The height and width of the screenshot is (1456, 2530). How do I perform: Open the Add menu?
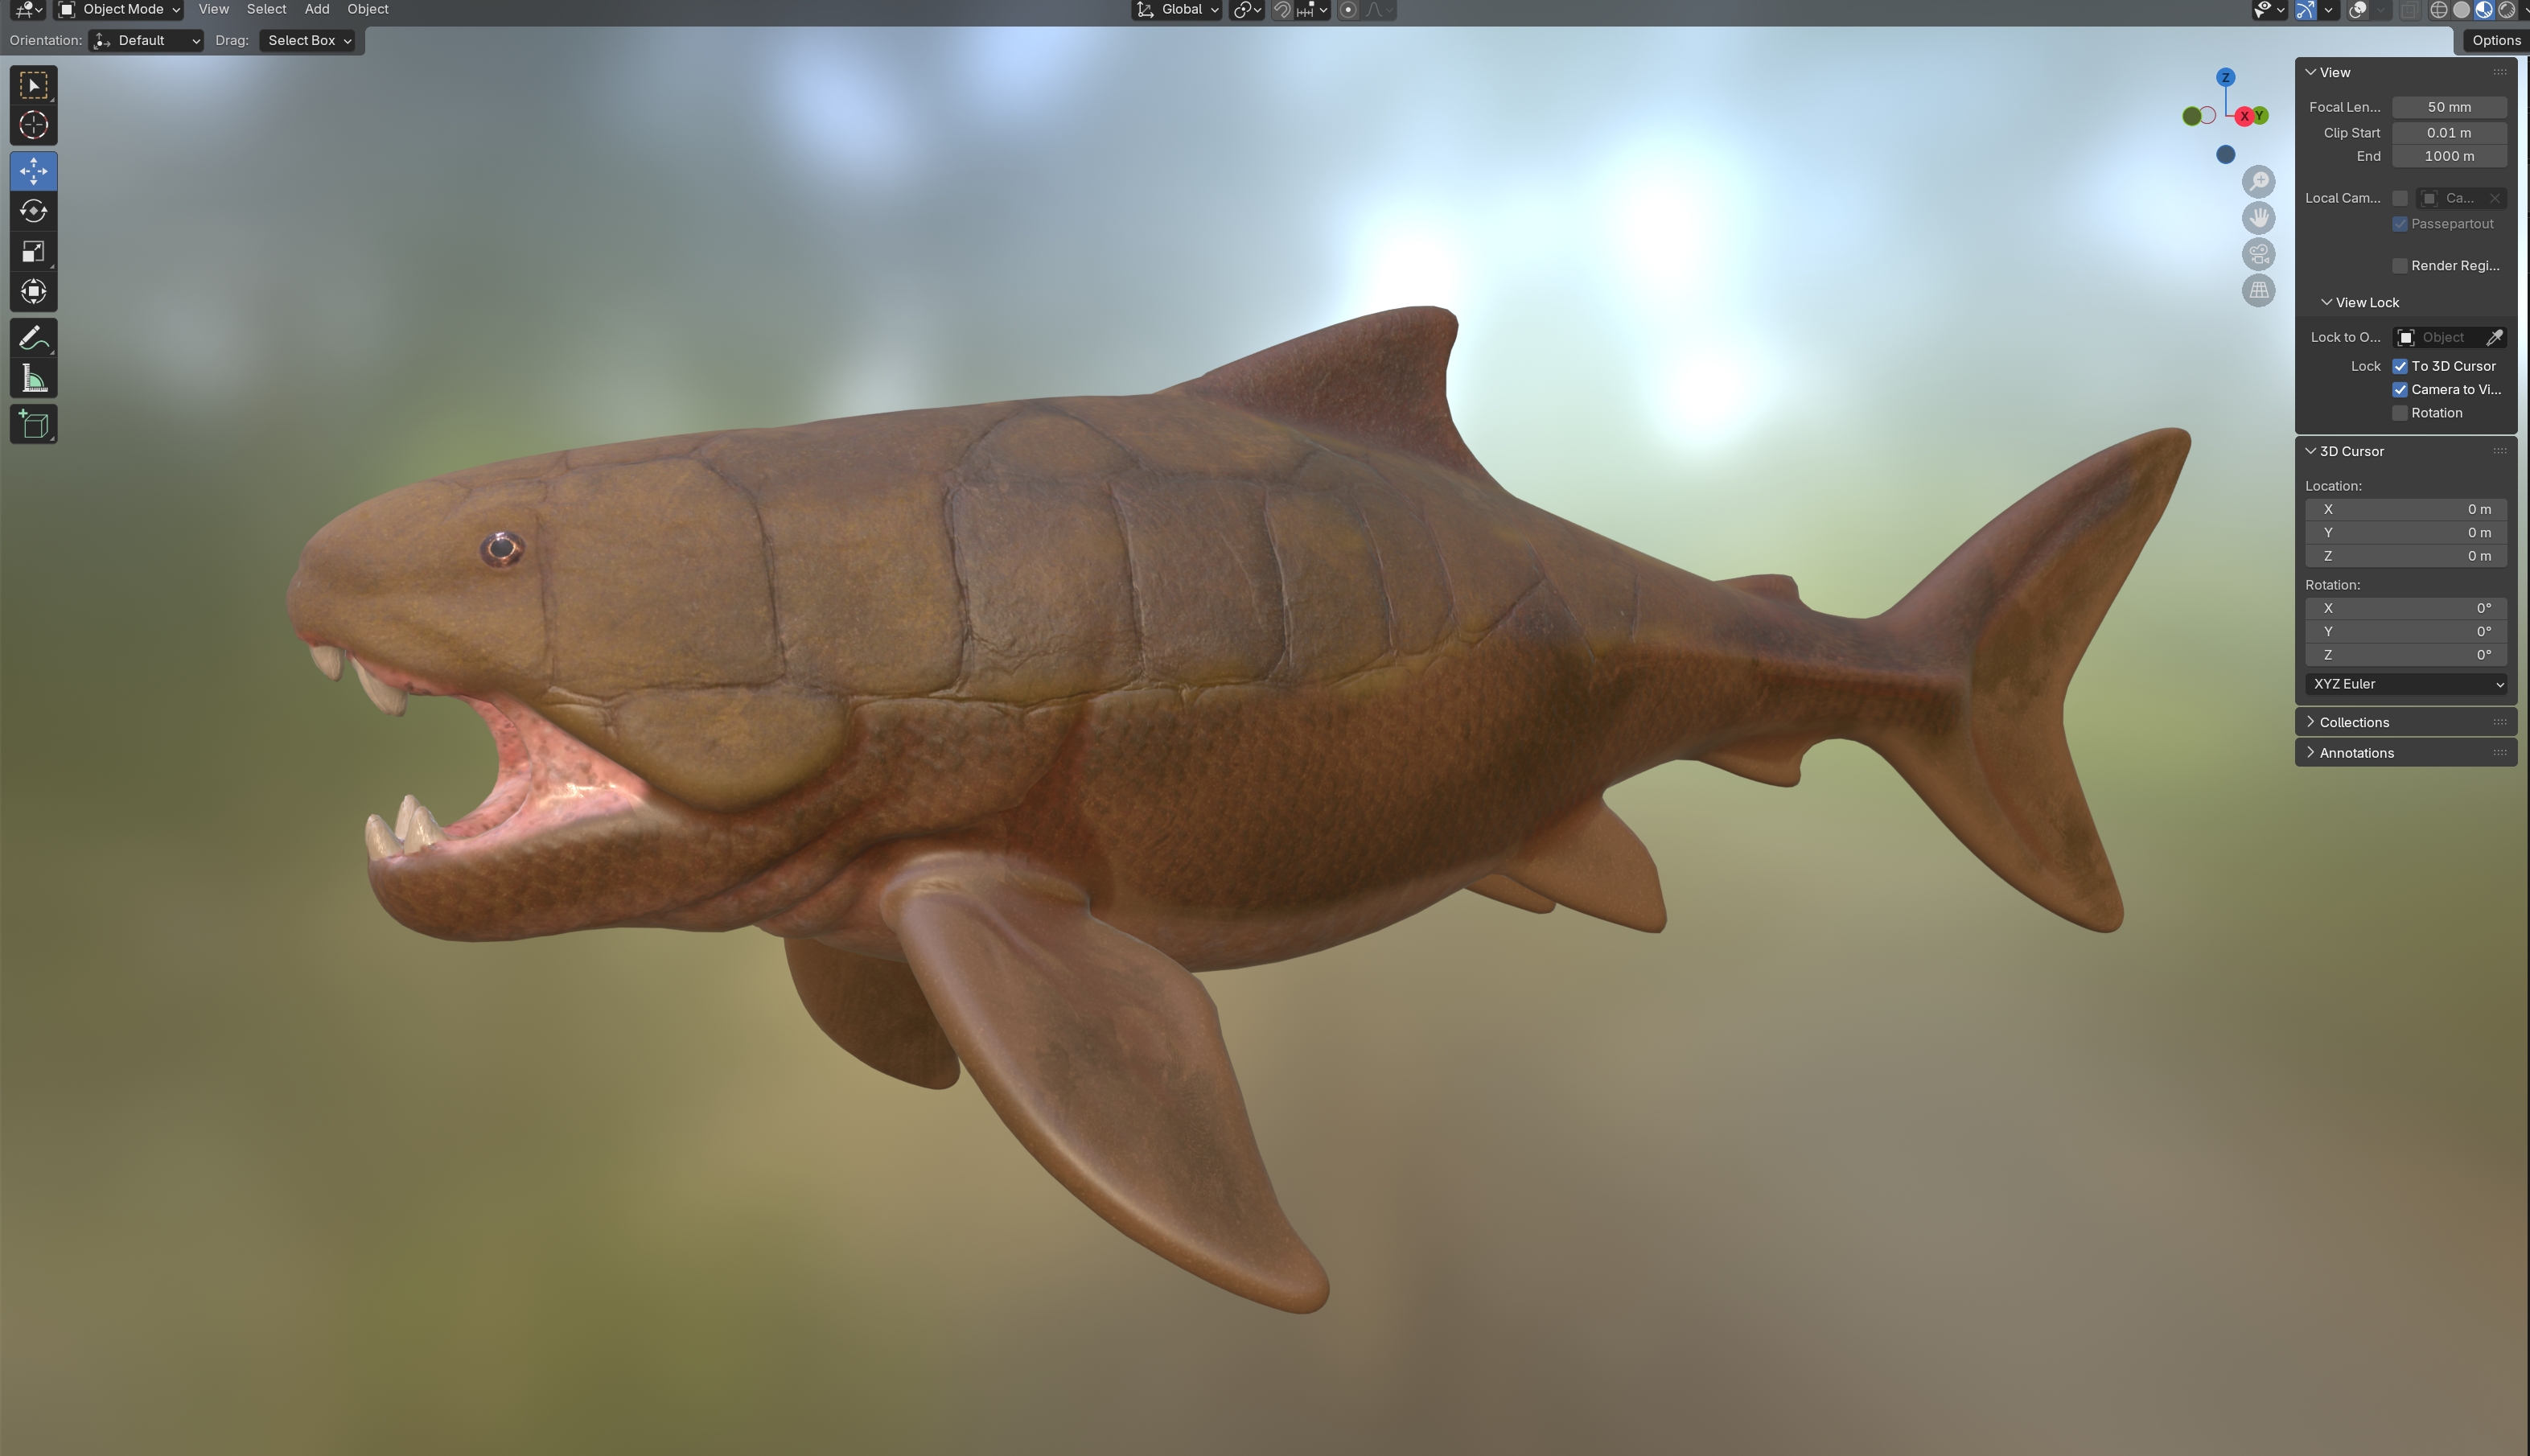[316, 10]
